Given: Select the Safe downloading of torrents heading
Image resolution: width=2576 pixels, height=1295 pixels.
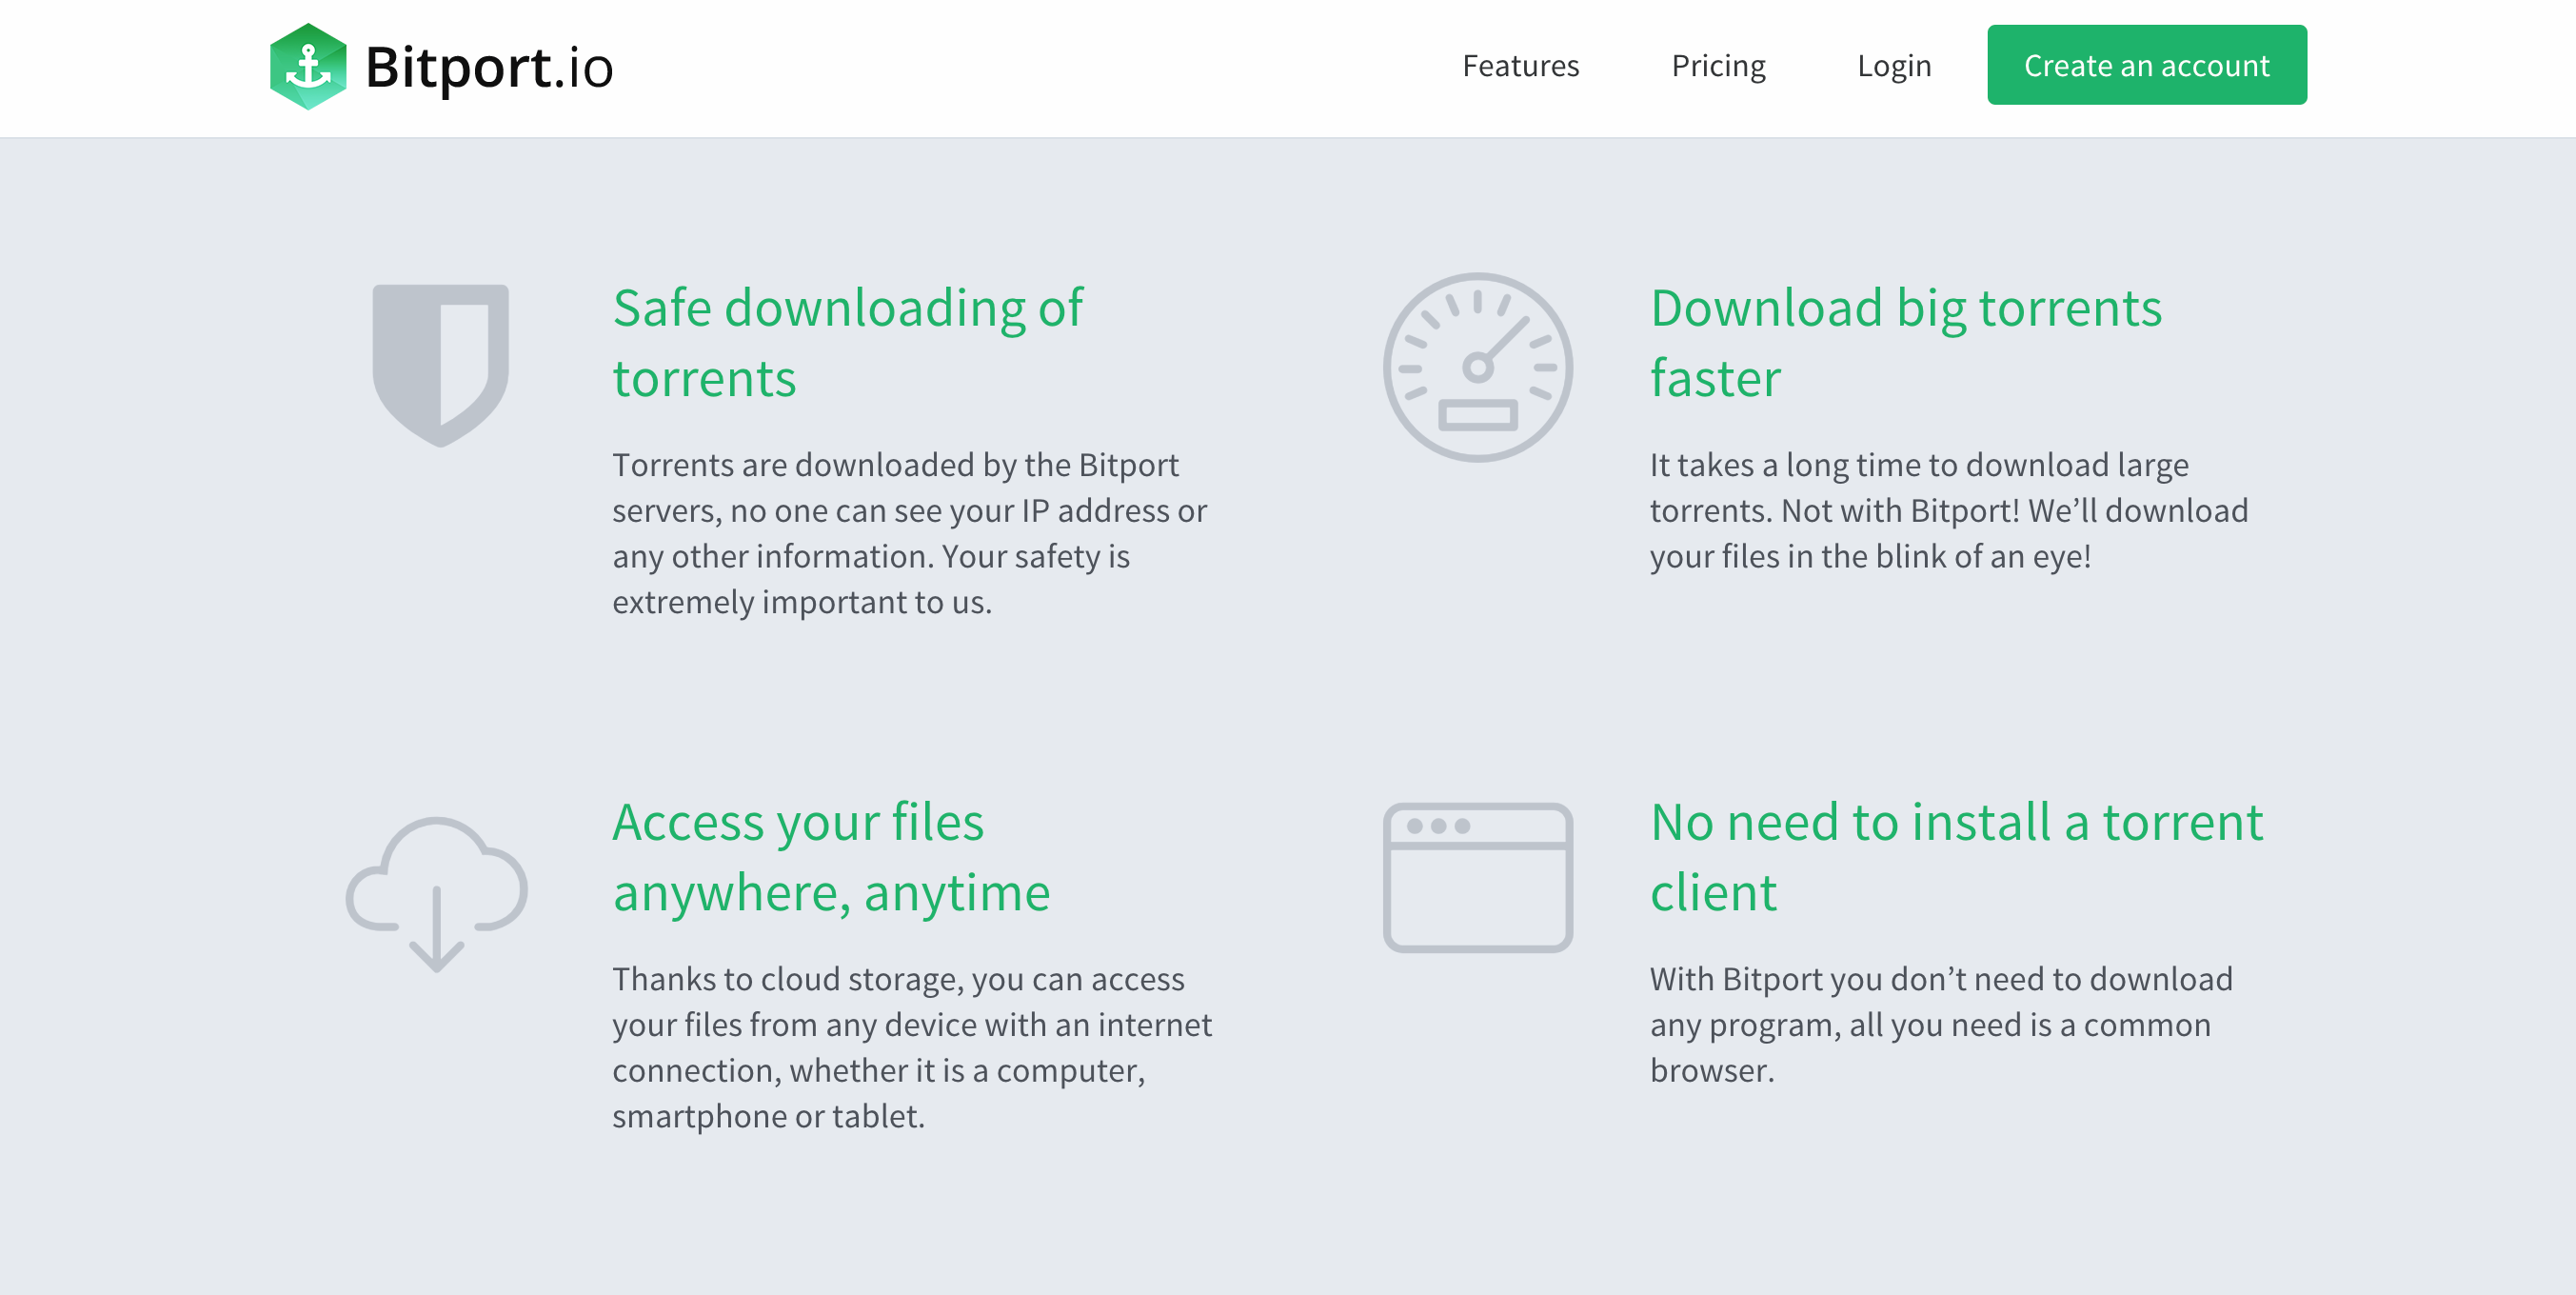Looking at the screenshot, I should coord(848,342).
